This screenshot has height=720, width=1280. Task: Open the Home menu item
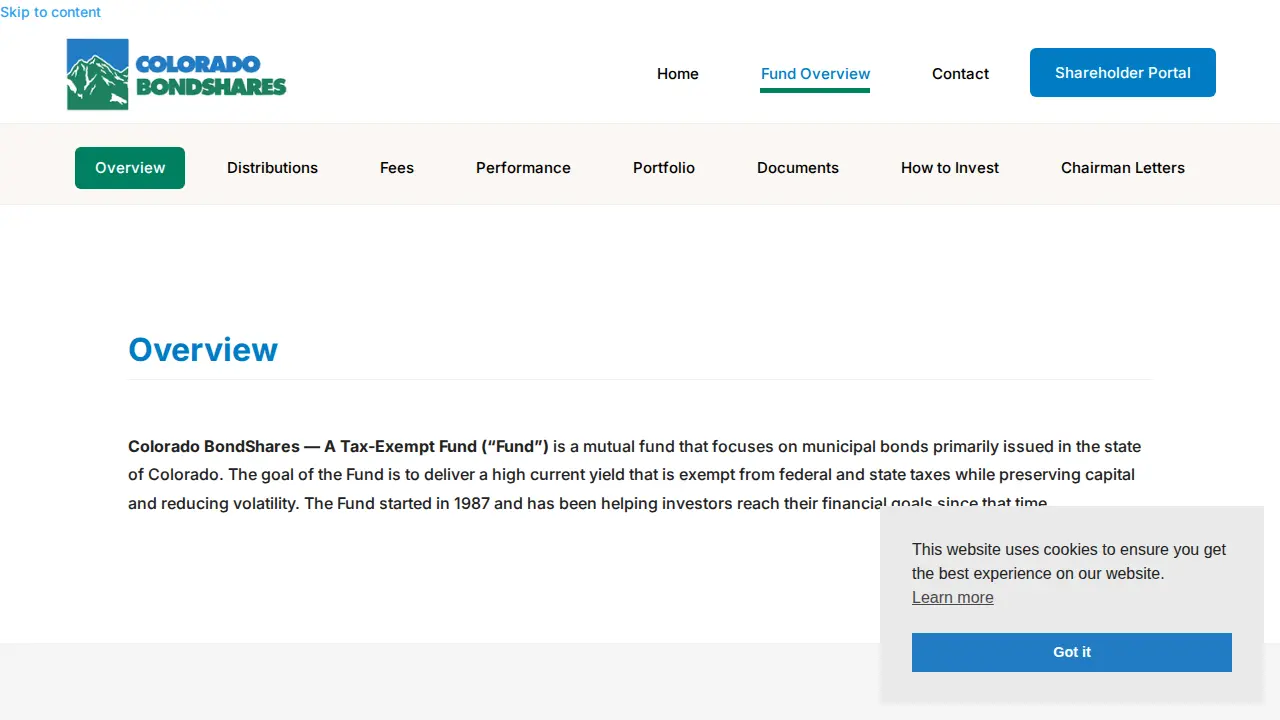click(678, 74)
